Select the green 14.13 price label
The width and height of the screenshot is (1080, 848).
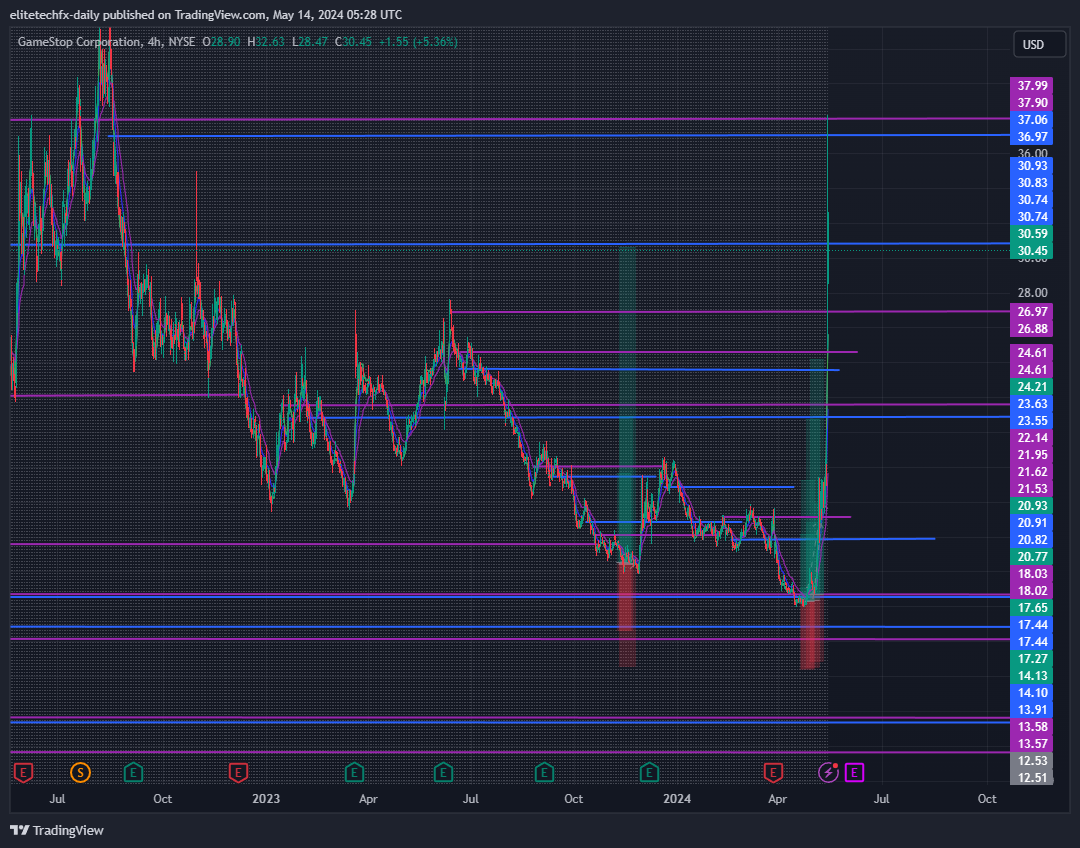pos(1032,676)
